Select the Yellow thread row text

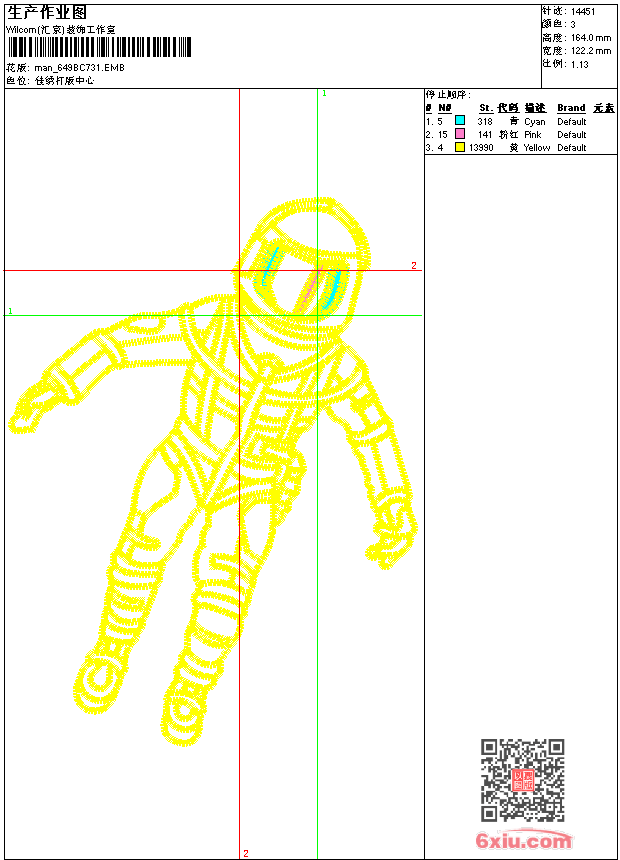pos(537,148)
